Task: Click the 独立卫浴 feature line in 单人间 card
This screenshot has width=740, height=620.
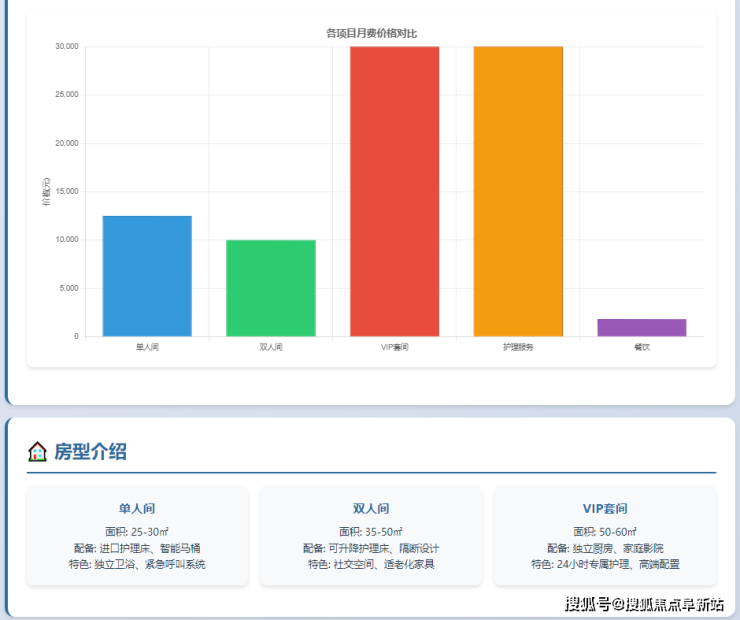Action: pyautogui.click(x=137, y=564)
